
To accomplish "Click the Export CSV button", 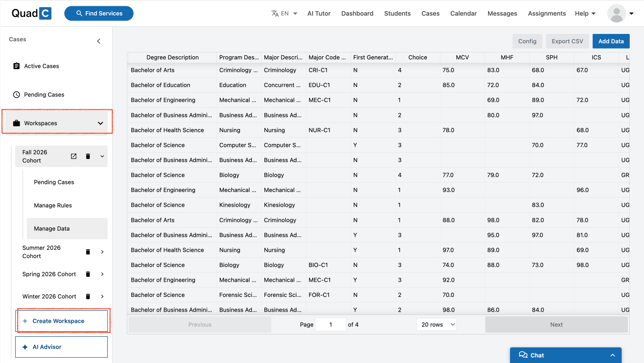I will click(567, 41).
